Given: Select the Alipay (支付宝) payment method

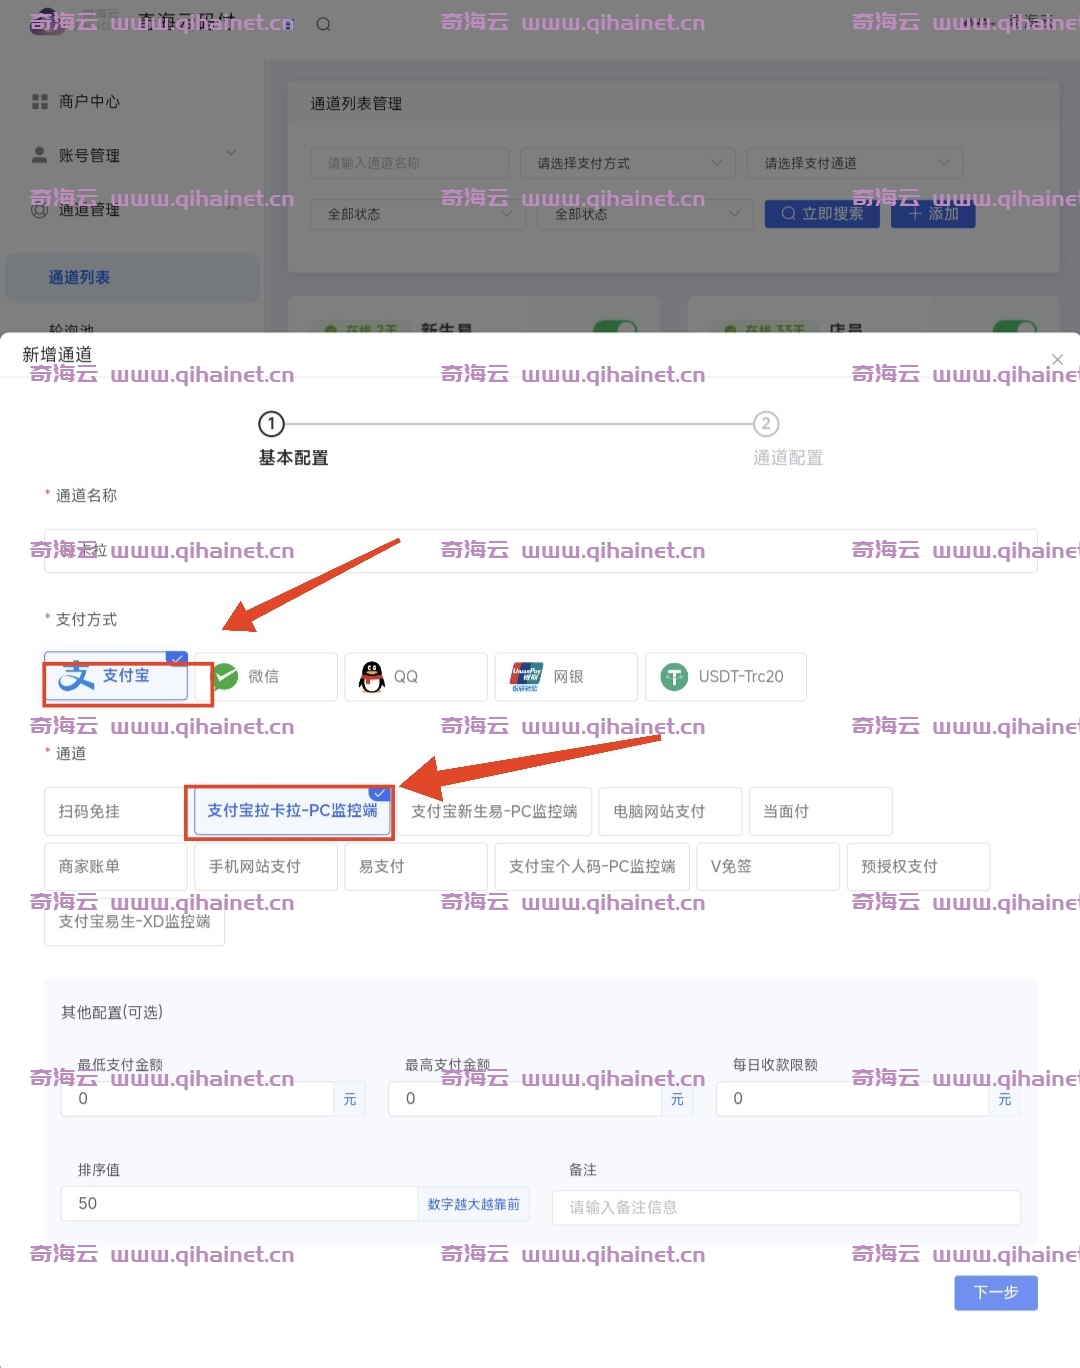Looking at the screenshot, I should (116, 677).
